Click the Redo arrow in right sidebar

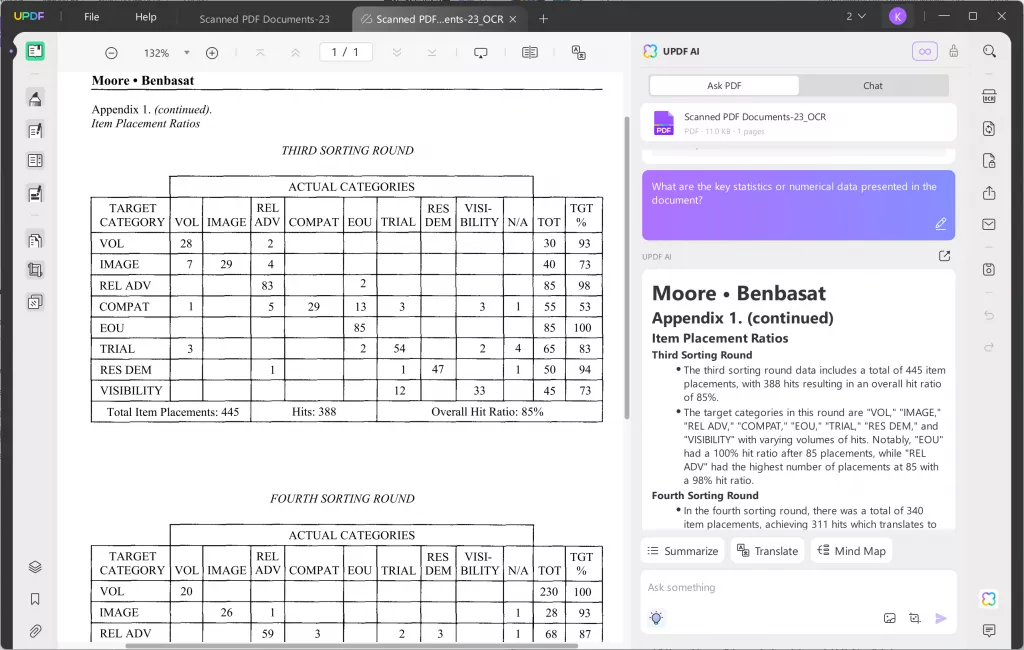point(989,347)
